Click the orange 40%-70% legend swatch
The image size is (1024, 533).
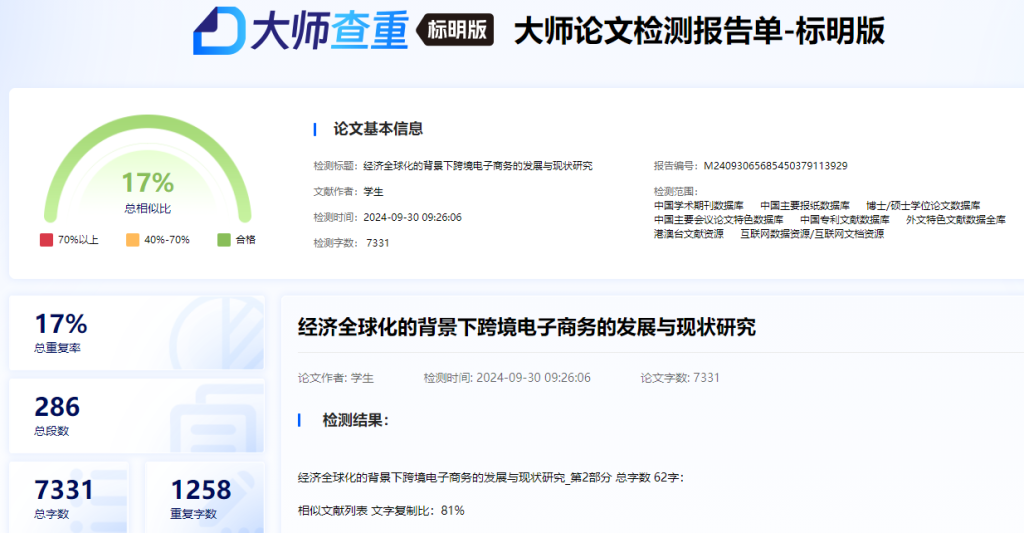(x=133, y=240)
